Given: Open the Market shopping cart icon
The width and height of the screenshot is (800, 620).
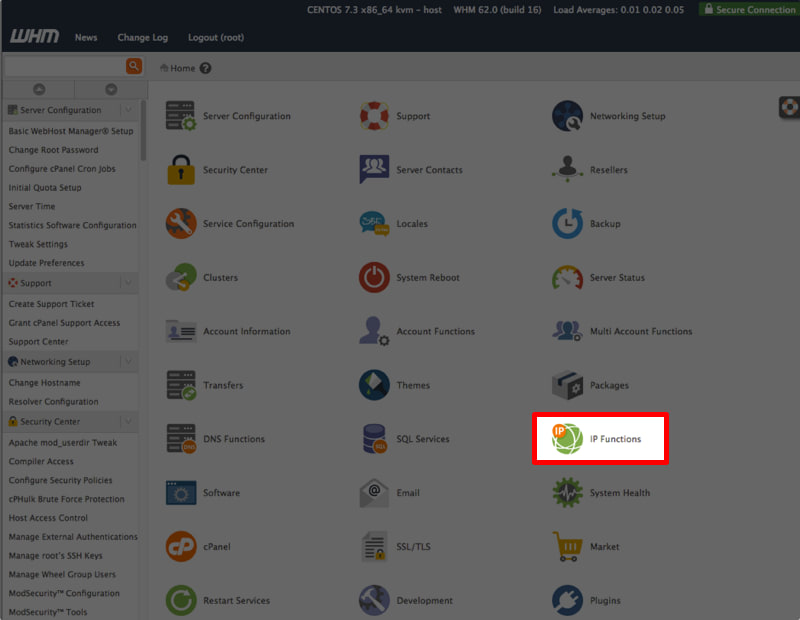Looking at the screenshot, I should (567, 547).
